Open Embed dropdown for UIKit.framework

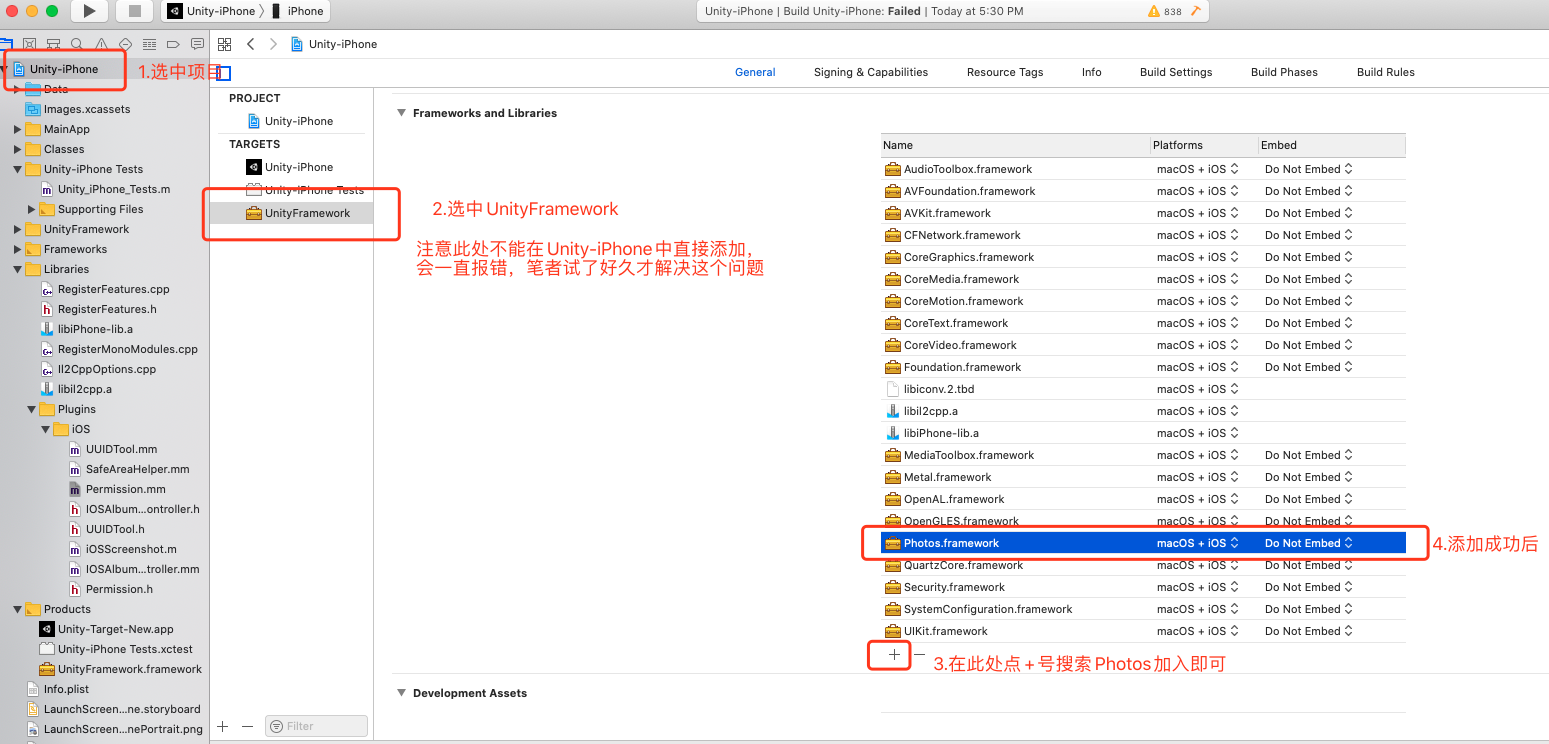tap(1308, 631)
